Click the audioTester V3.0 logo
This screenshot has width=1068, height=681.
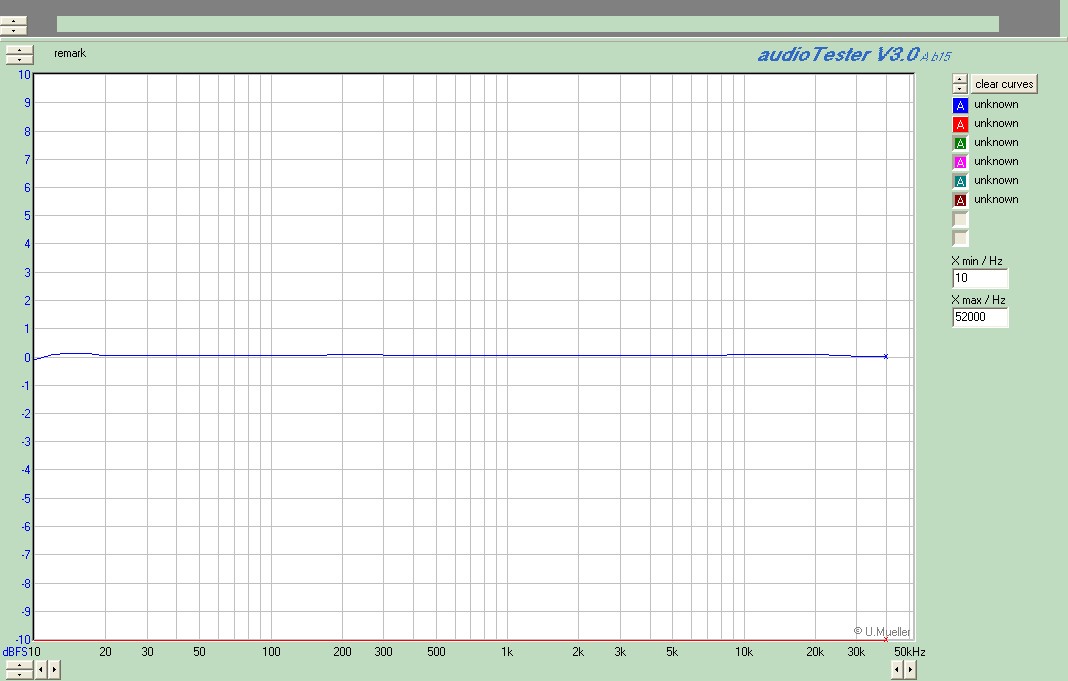[x=854, y=54]
